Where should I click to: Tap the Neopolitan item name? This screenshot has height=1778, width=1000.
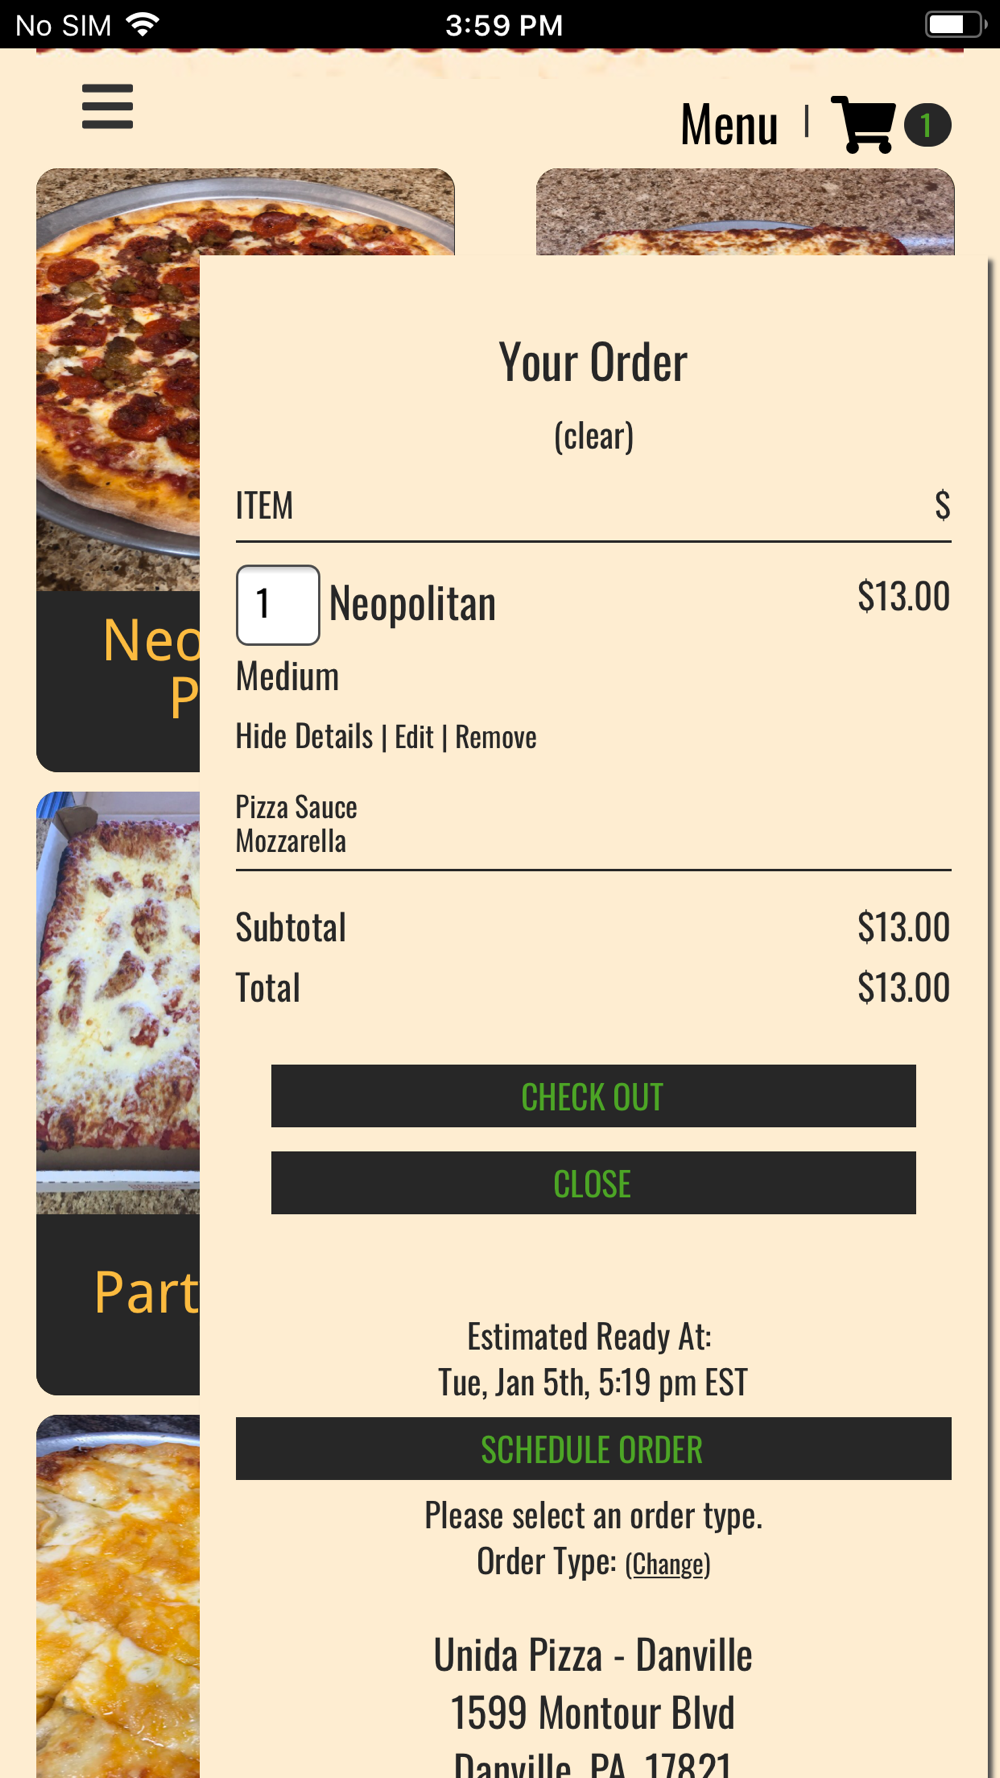[412, 604]
